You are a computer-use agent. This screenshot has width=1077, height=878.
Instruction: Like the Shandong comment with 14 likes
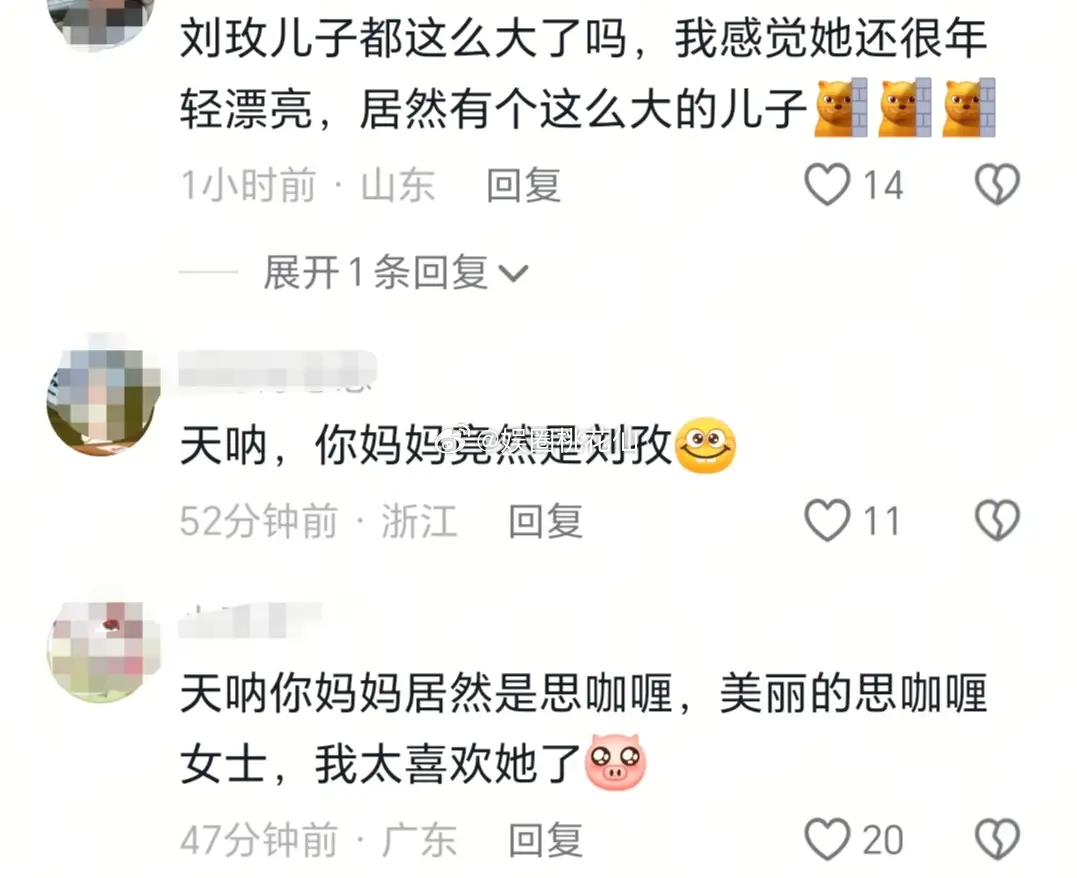pyautogui.click(x=827, y=185)
